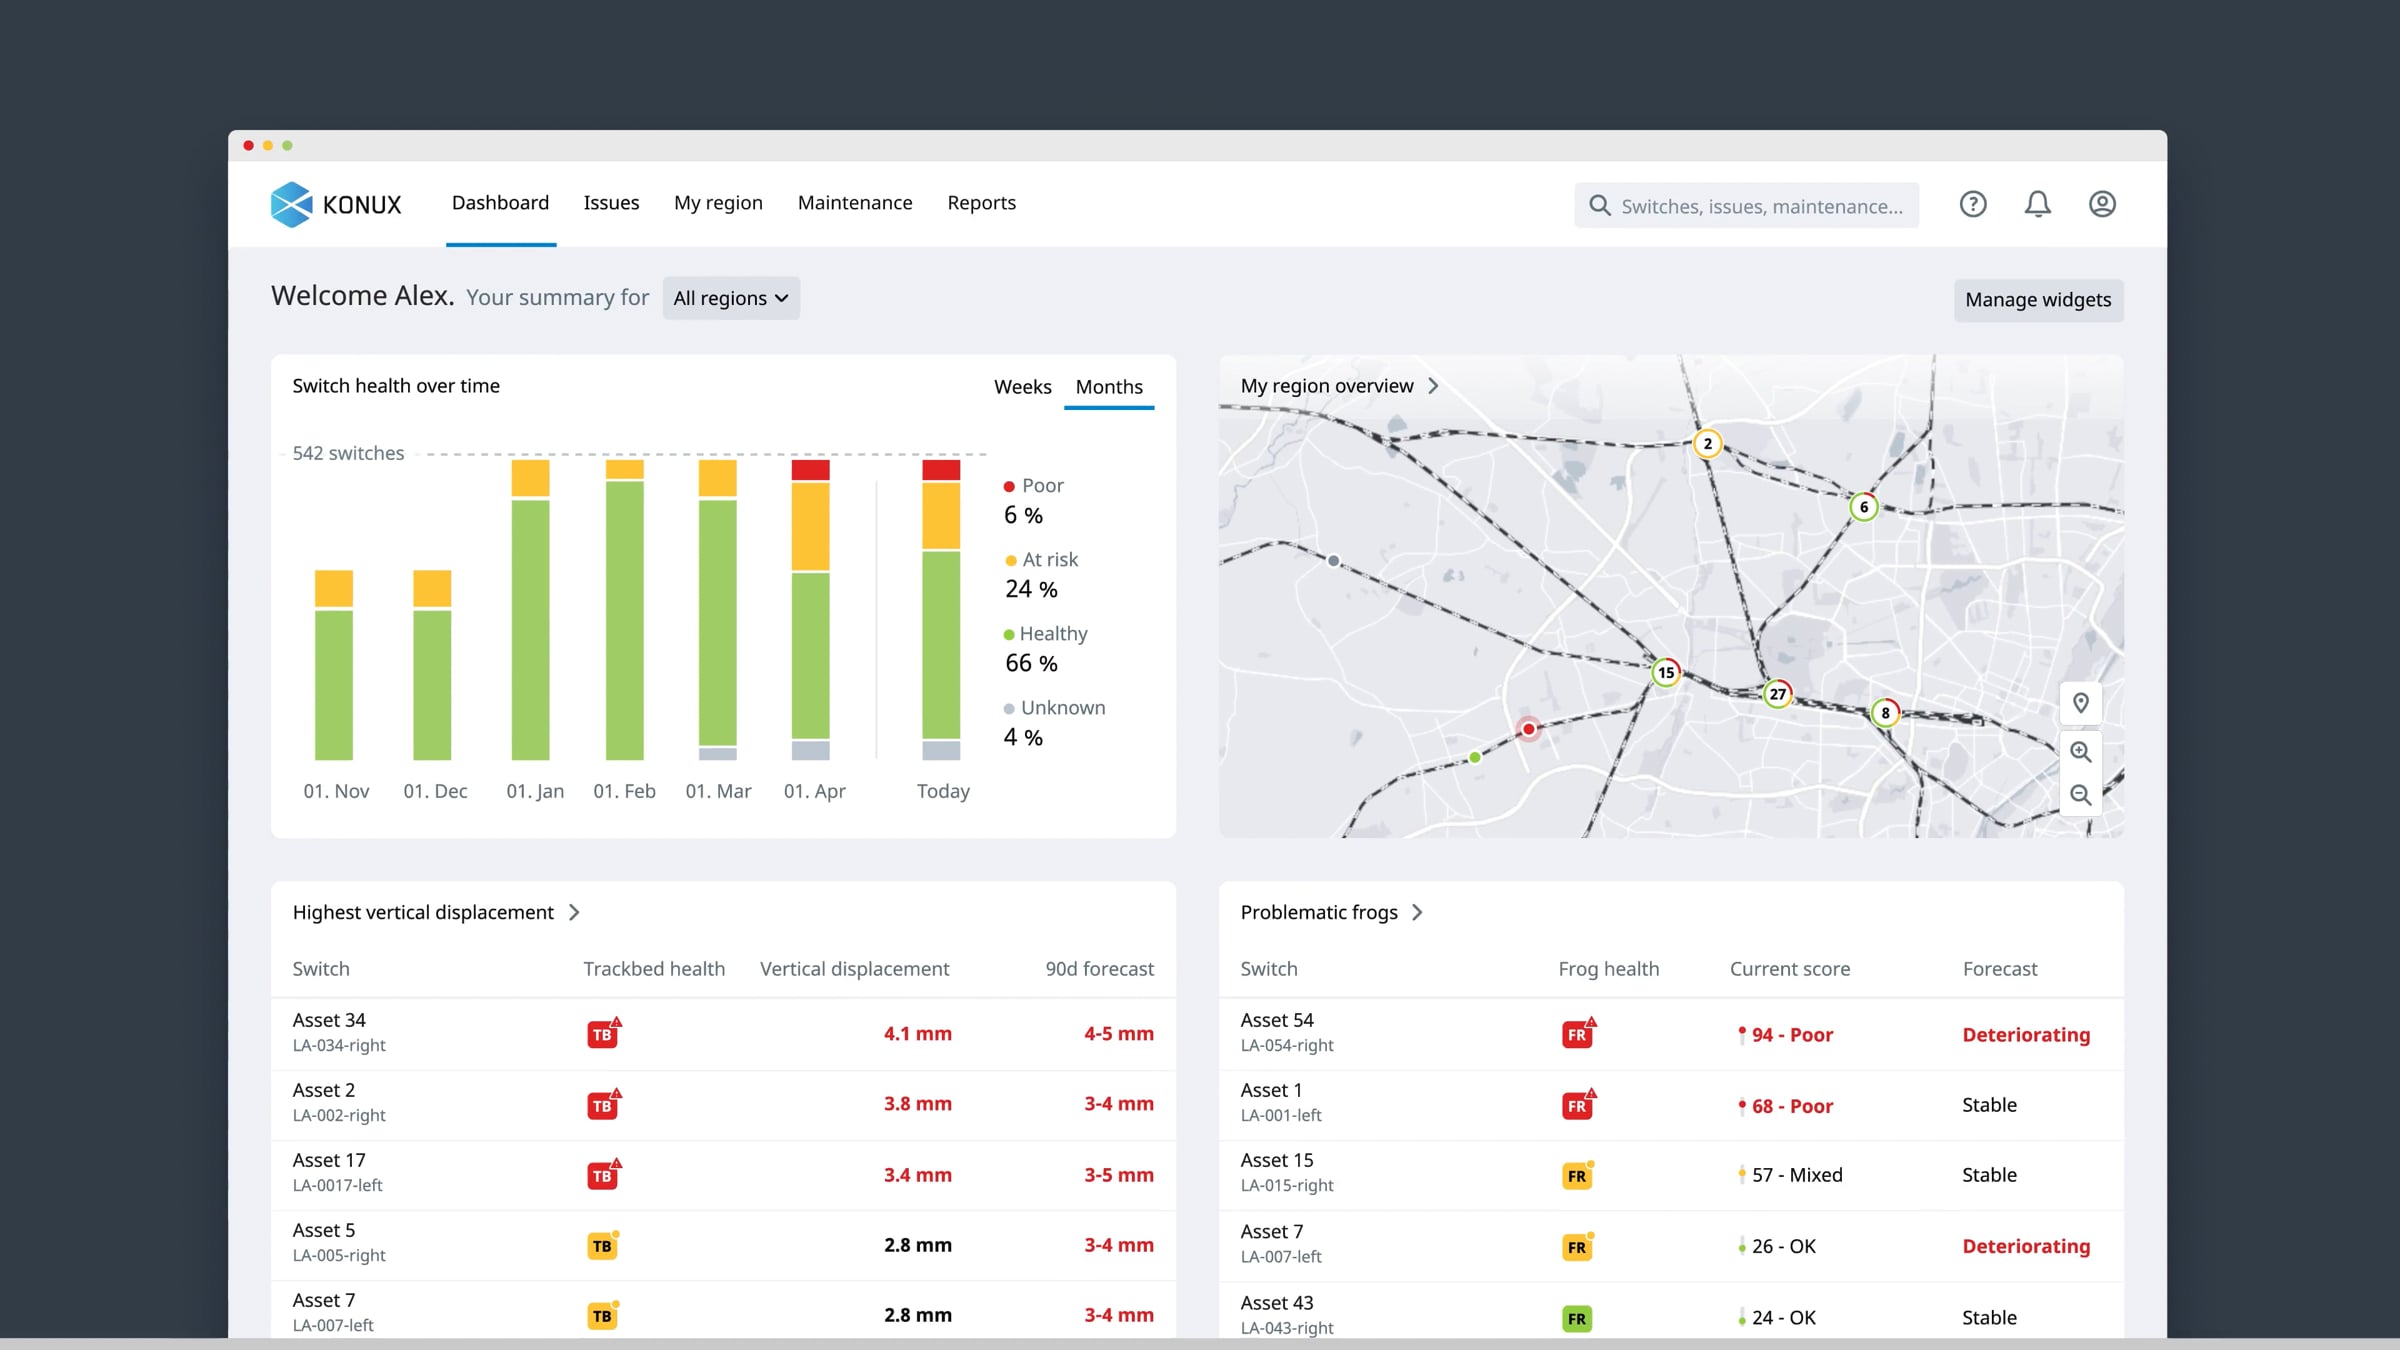Open Asset 1 LA-001-left row
Screen dimensions: 2400x1350
pos(1671,1104)
